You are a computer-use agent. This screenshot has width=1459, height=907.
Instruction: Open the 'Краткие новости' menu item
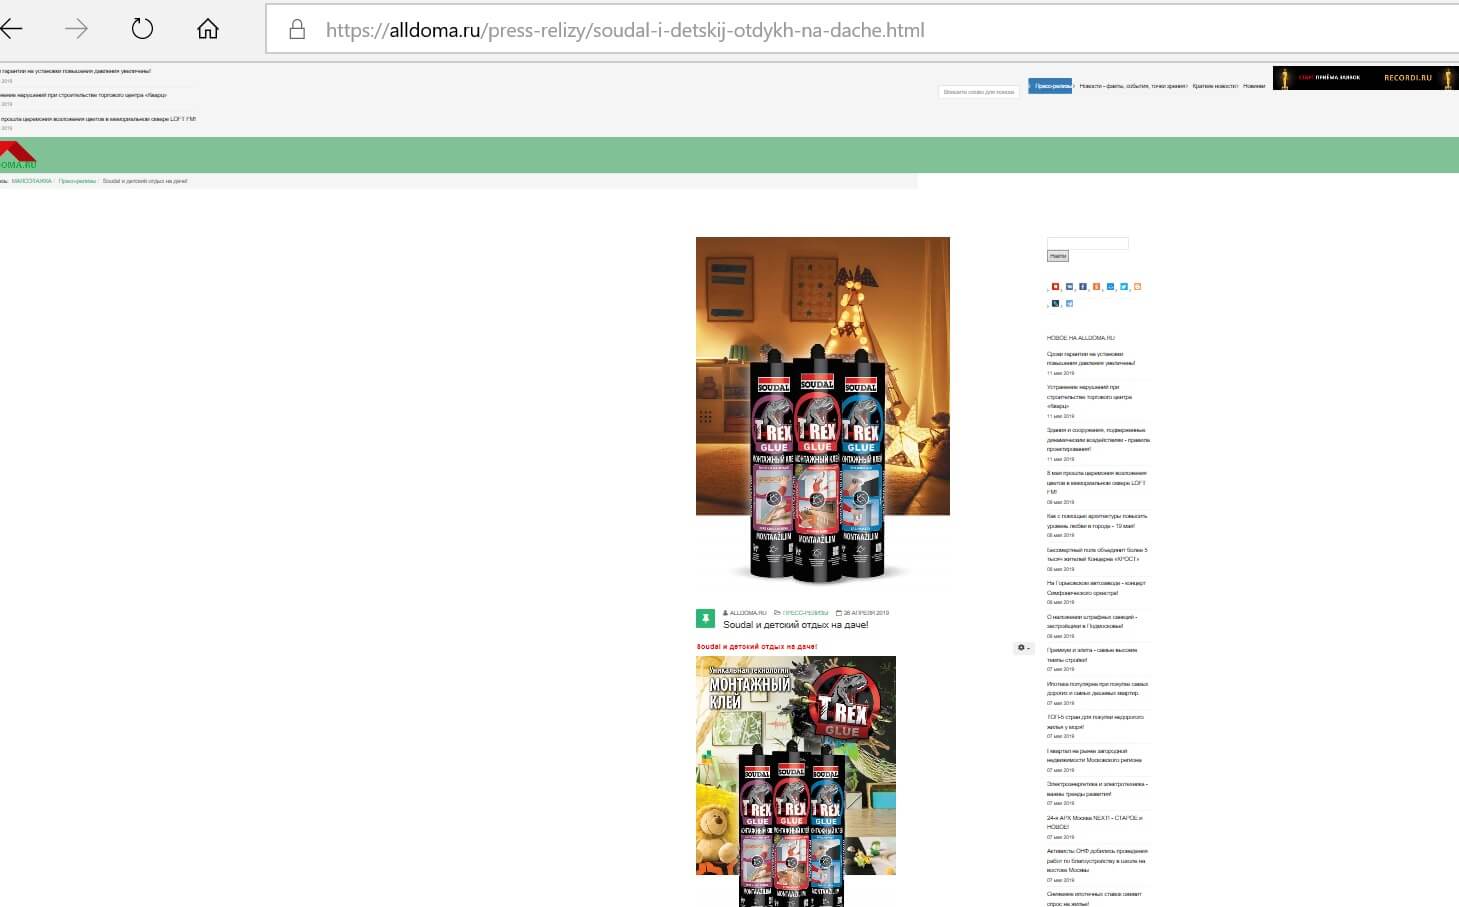pyautogui.click(x=1215, y=86)
